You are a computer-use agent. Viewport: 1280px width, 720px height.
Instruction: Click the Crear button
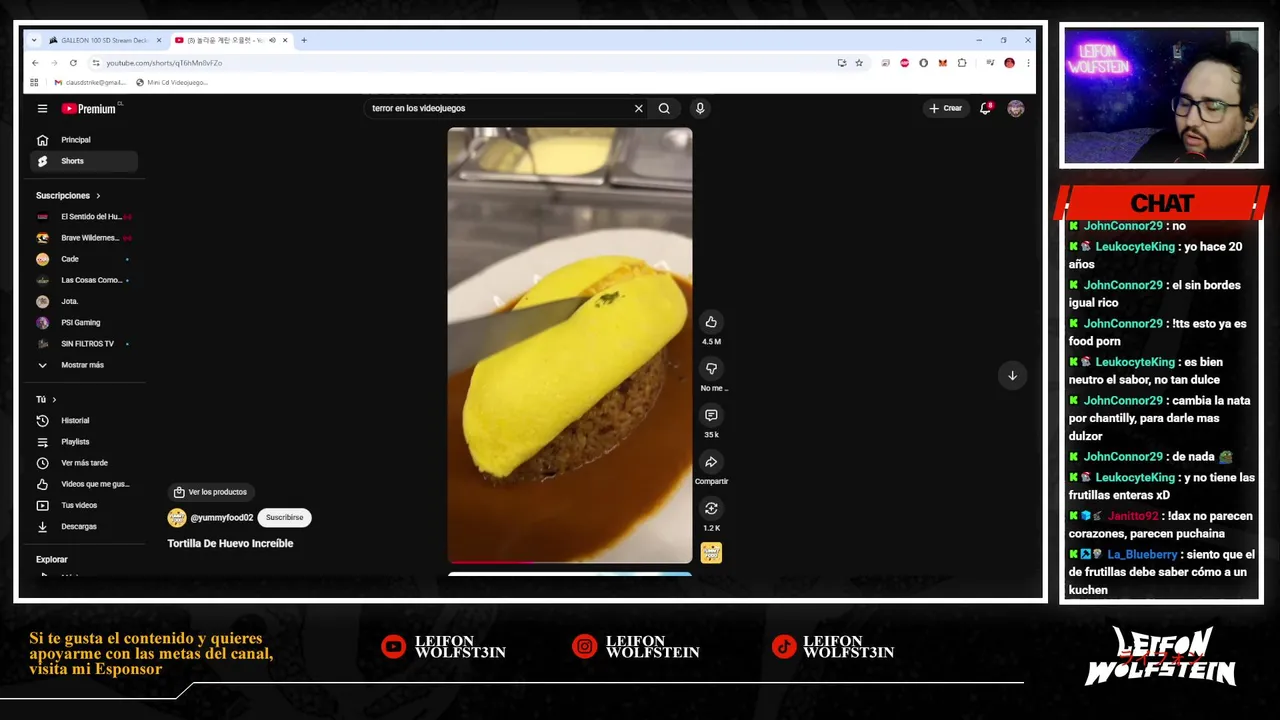[945, 108]
